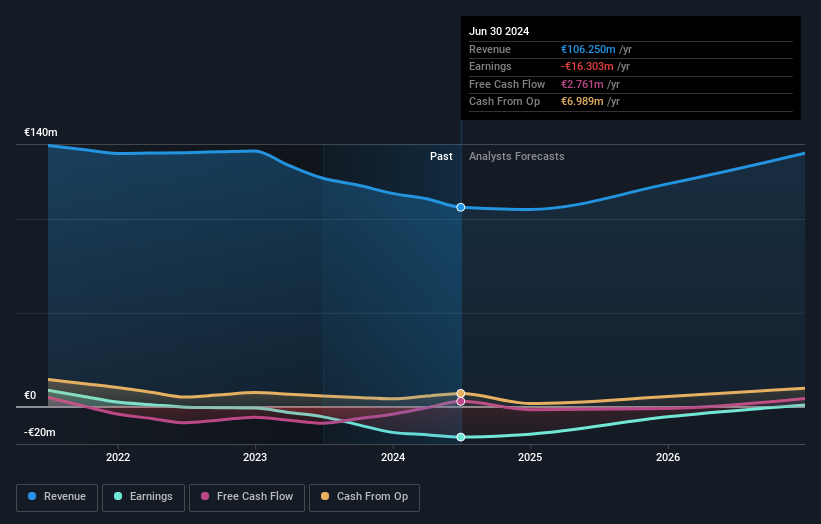Viewport: 821px width, 524px height.
Task: Select the Revenue data point marker
Action: click(x=461, y=207)
